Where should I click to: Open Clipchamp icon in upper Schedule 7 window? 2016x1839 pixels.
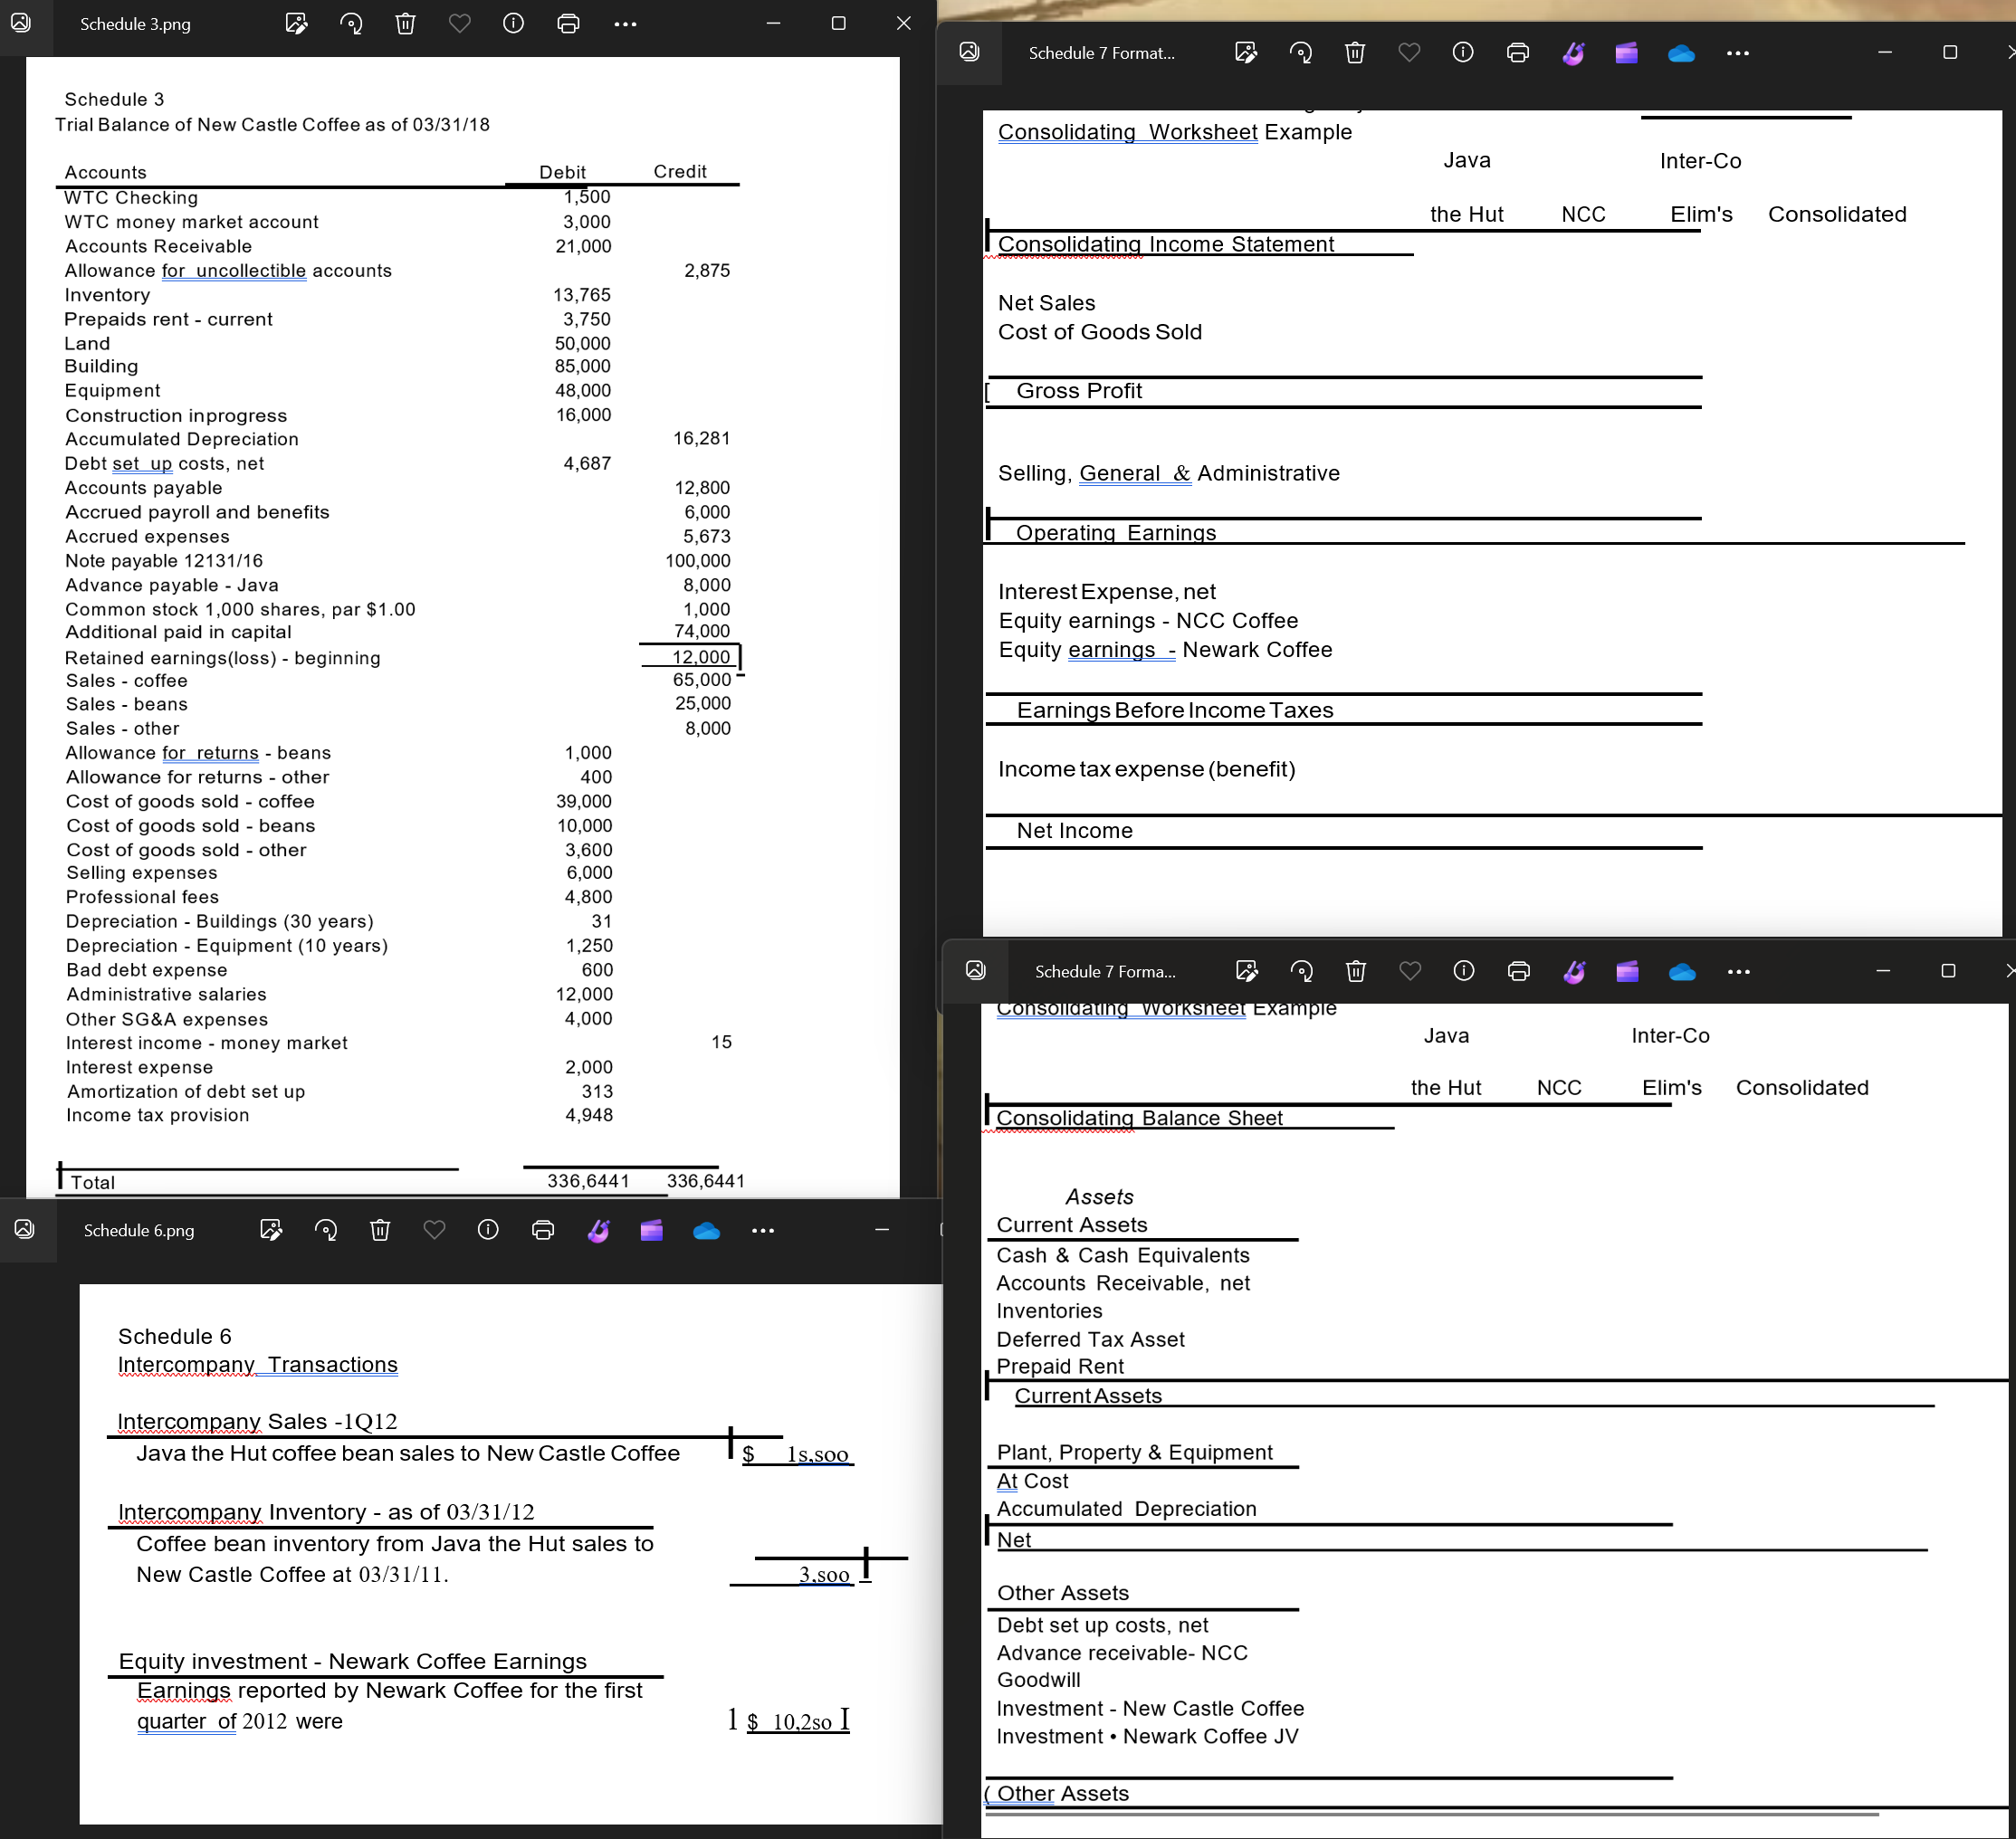pyautogui.click(x=1626, y=53)
